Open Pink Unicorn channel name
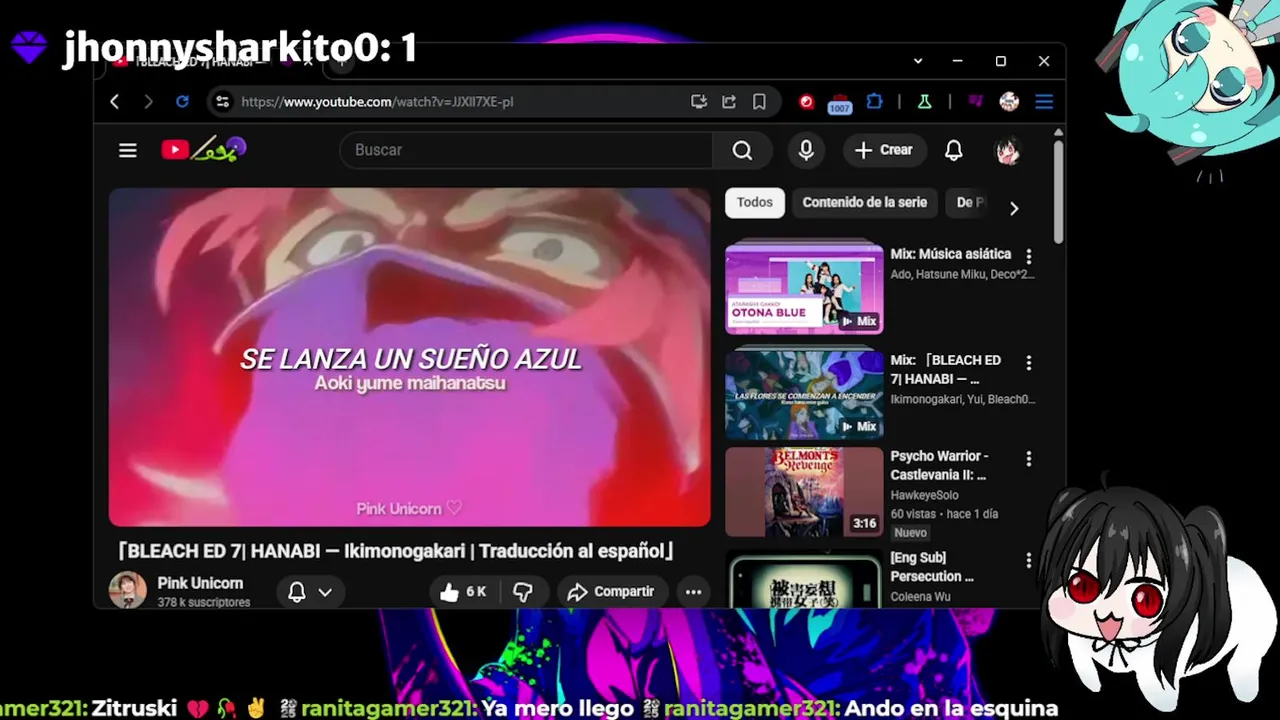The width and height of the screenshot is (1280, 720). (200, 583)
